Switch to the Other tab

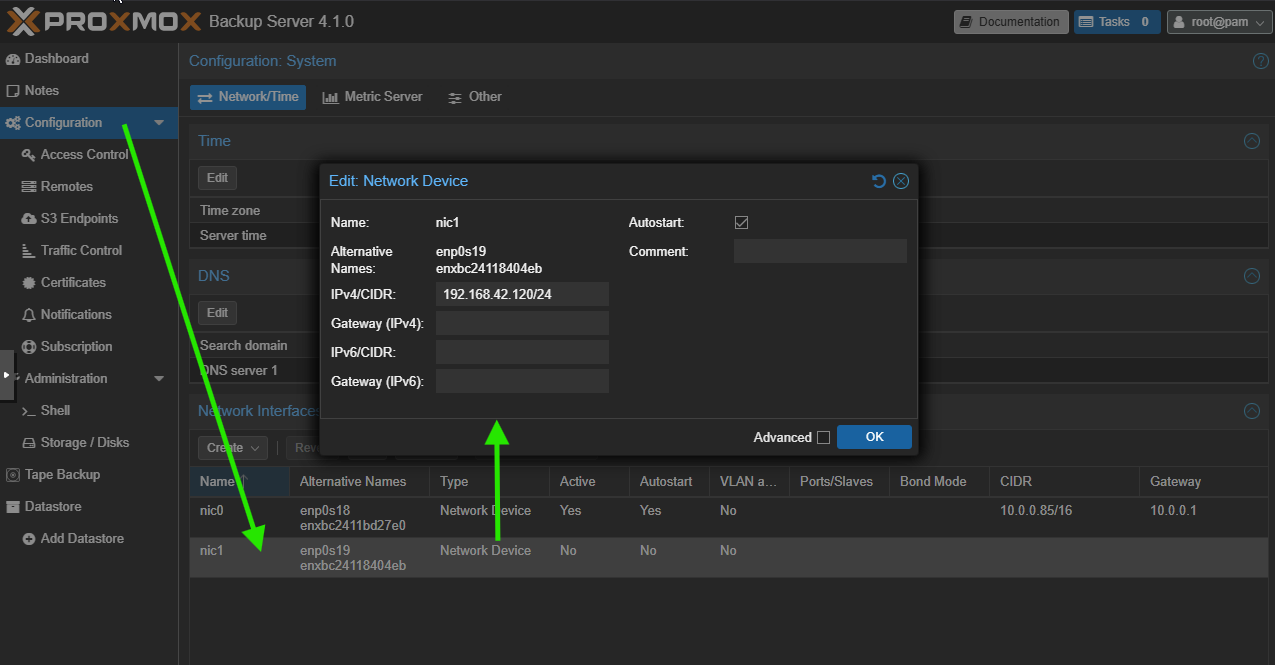[x=475, y=97]
